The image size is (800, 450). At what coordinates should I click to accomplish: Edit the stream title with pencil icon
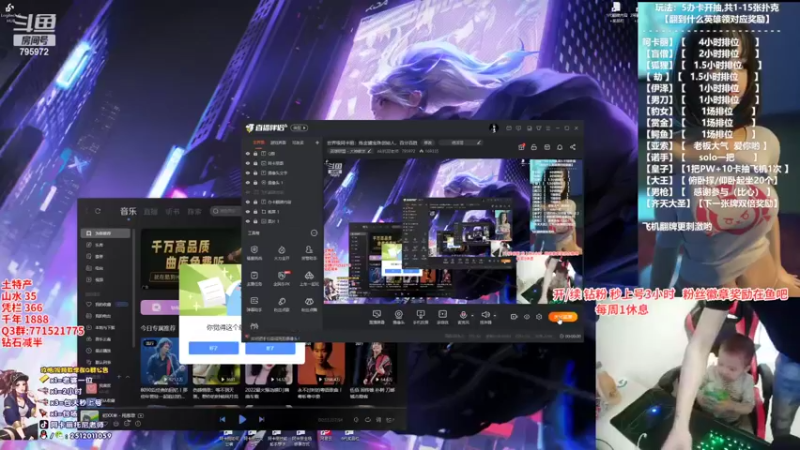479,143
